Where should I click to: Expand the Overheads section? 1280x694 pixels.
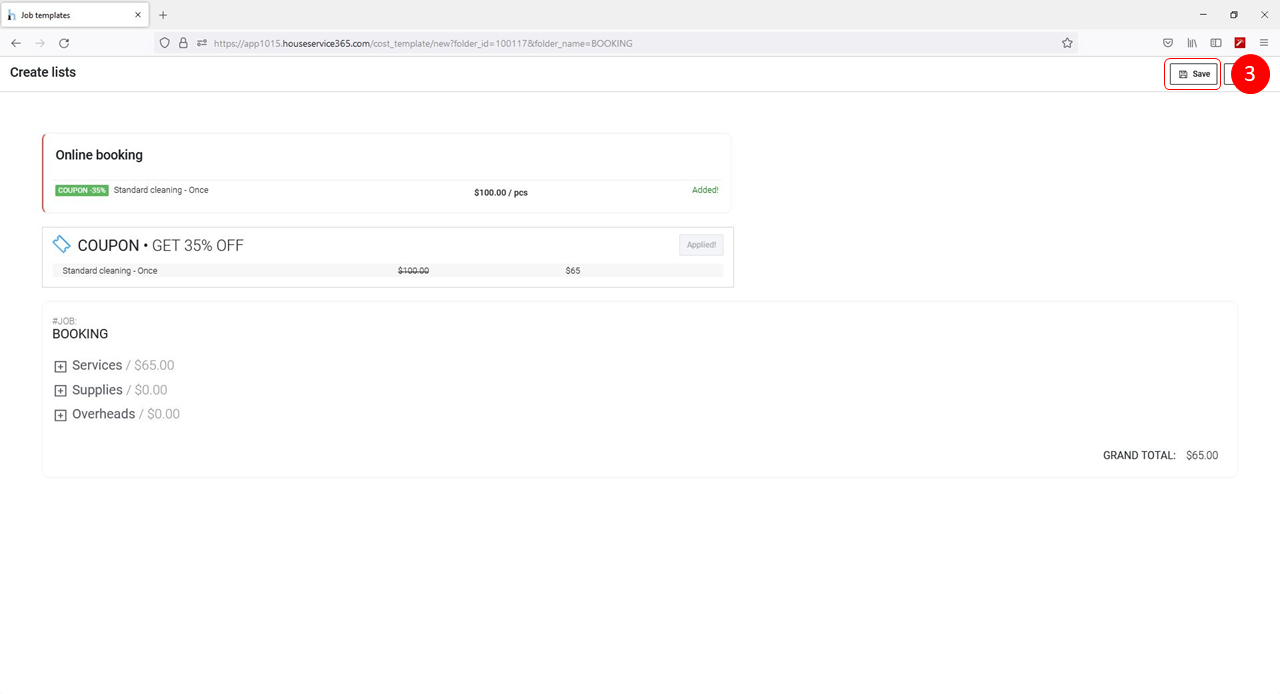click(60, 415)
